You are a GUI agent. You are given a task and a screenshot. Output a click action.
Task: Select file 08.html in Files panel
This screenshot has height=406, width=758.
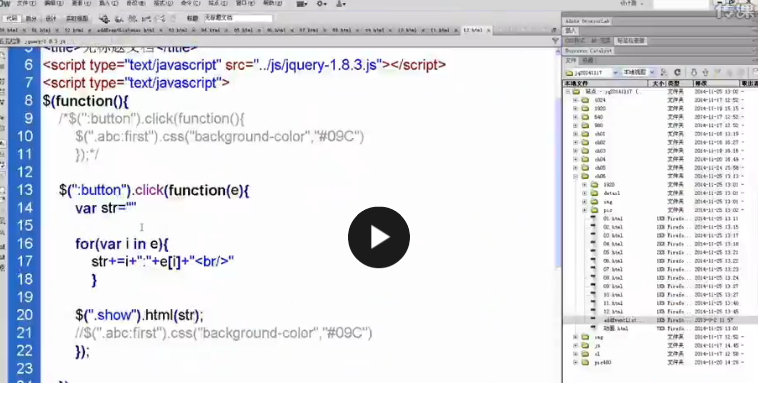[x=612, y=278]
